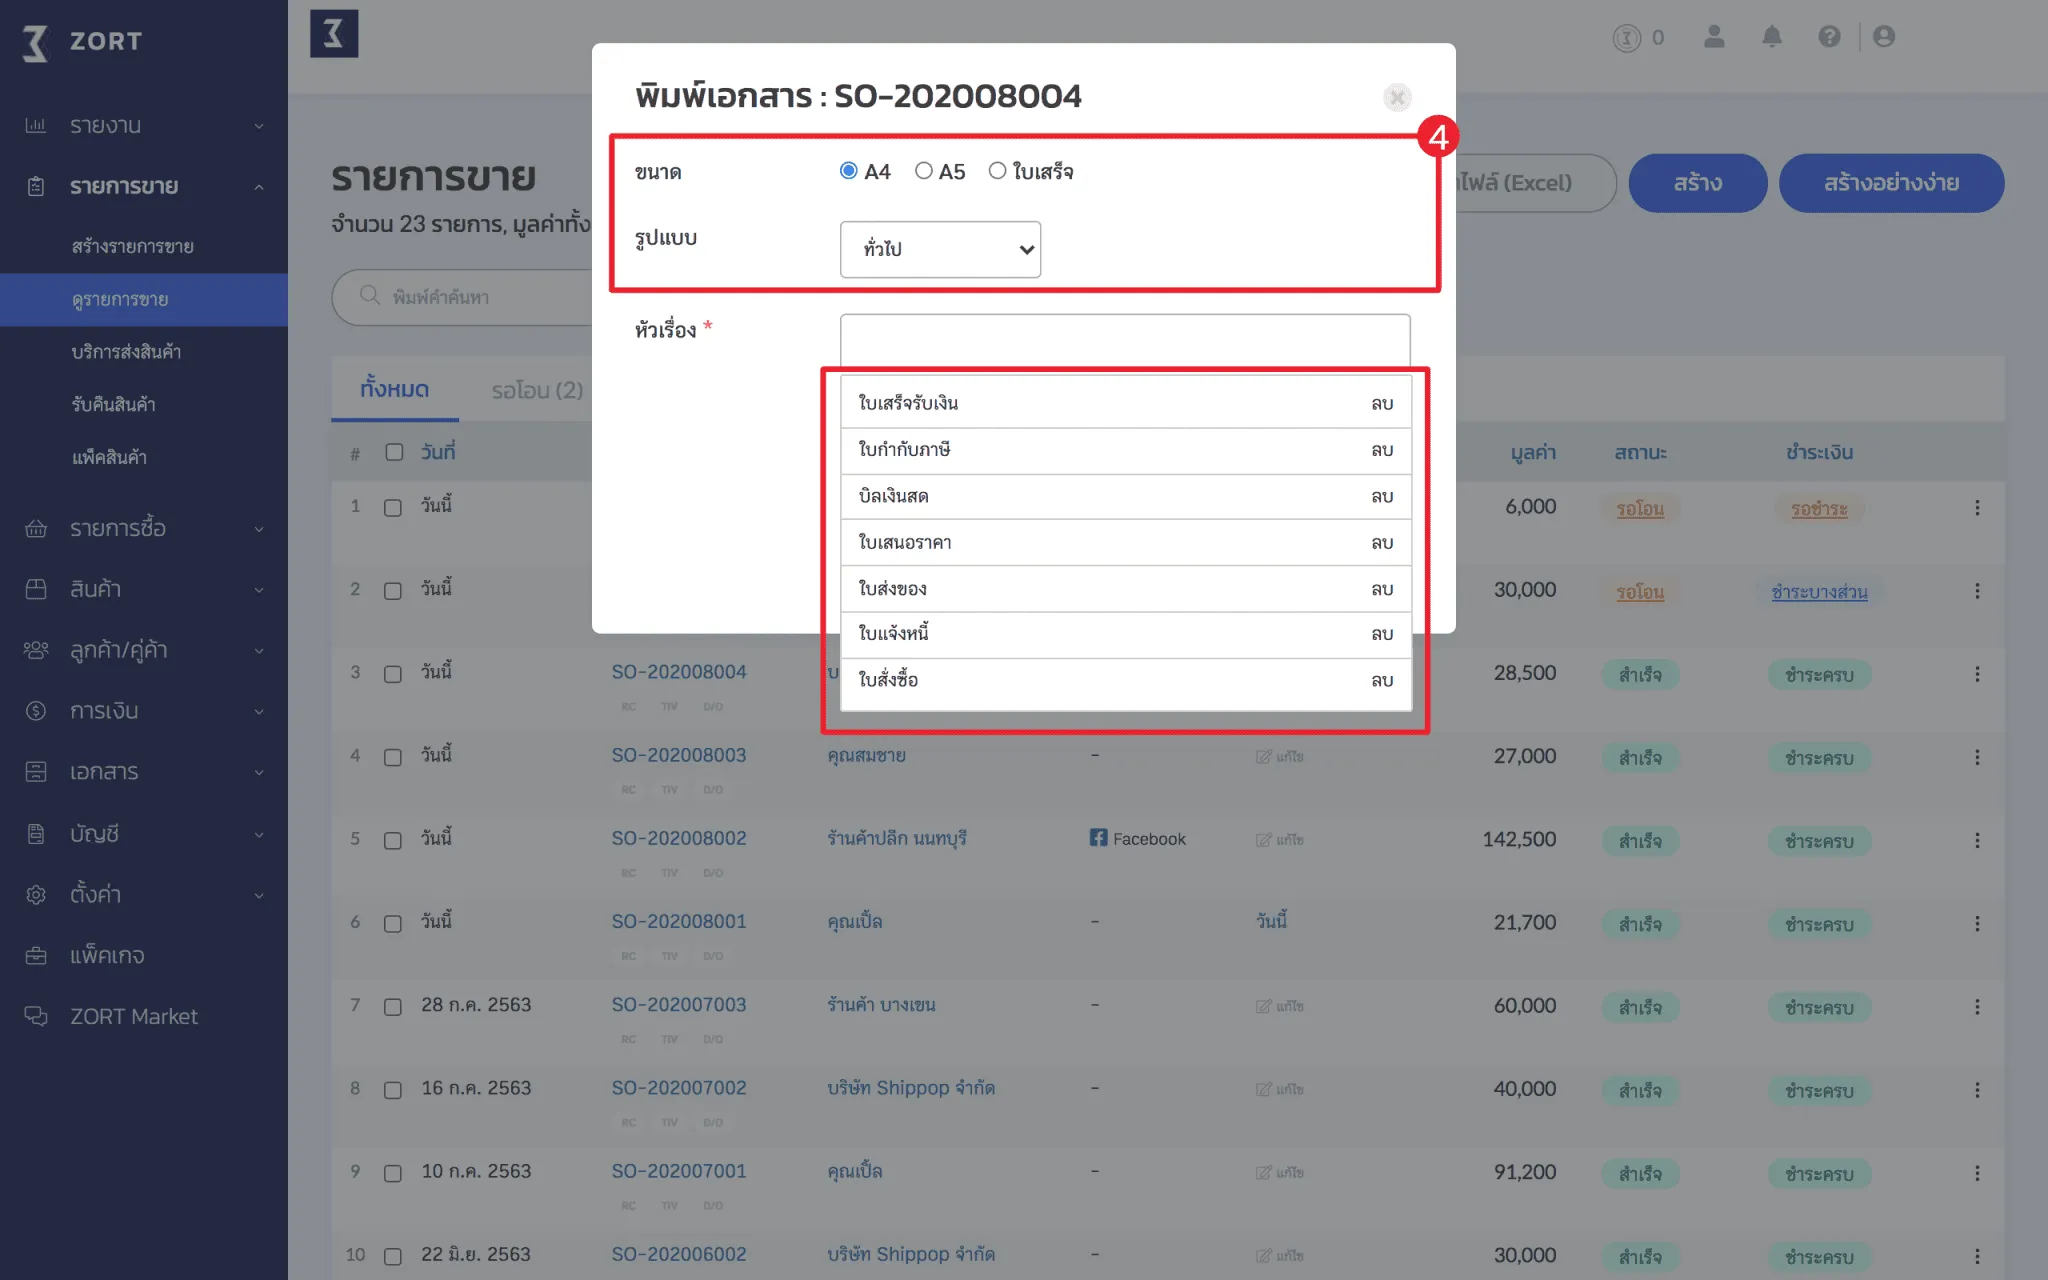
Task: Select the ใบเสร็จ size radio button
Action: click(x=997, y=171)
